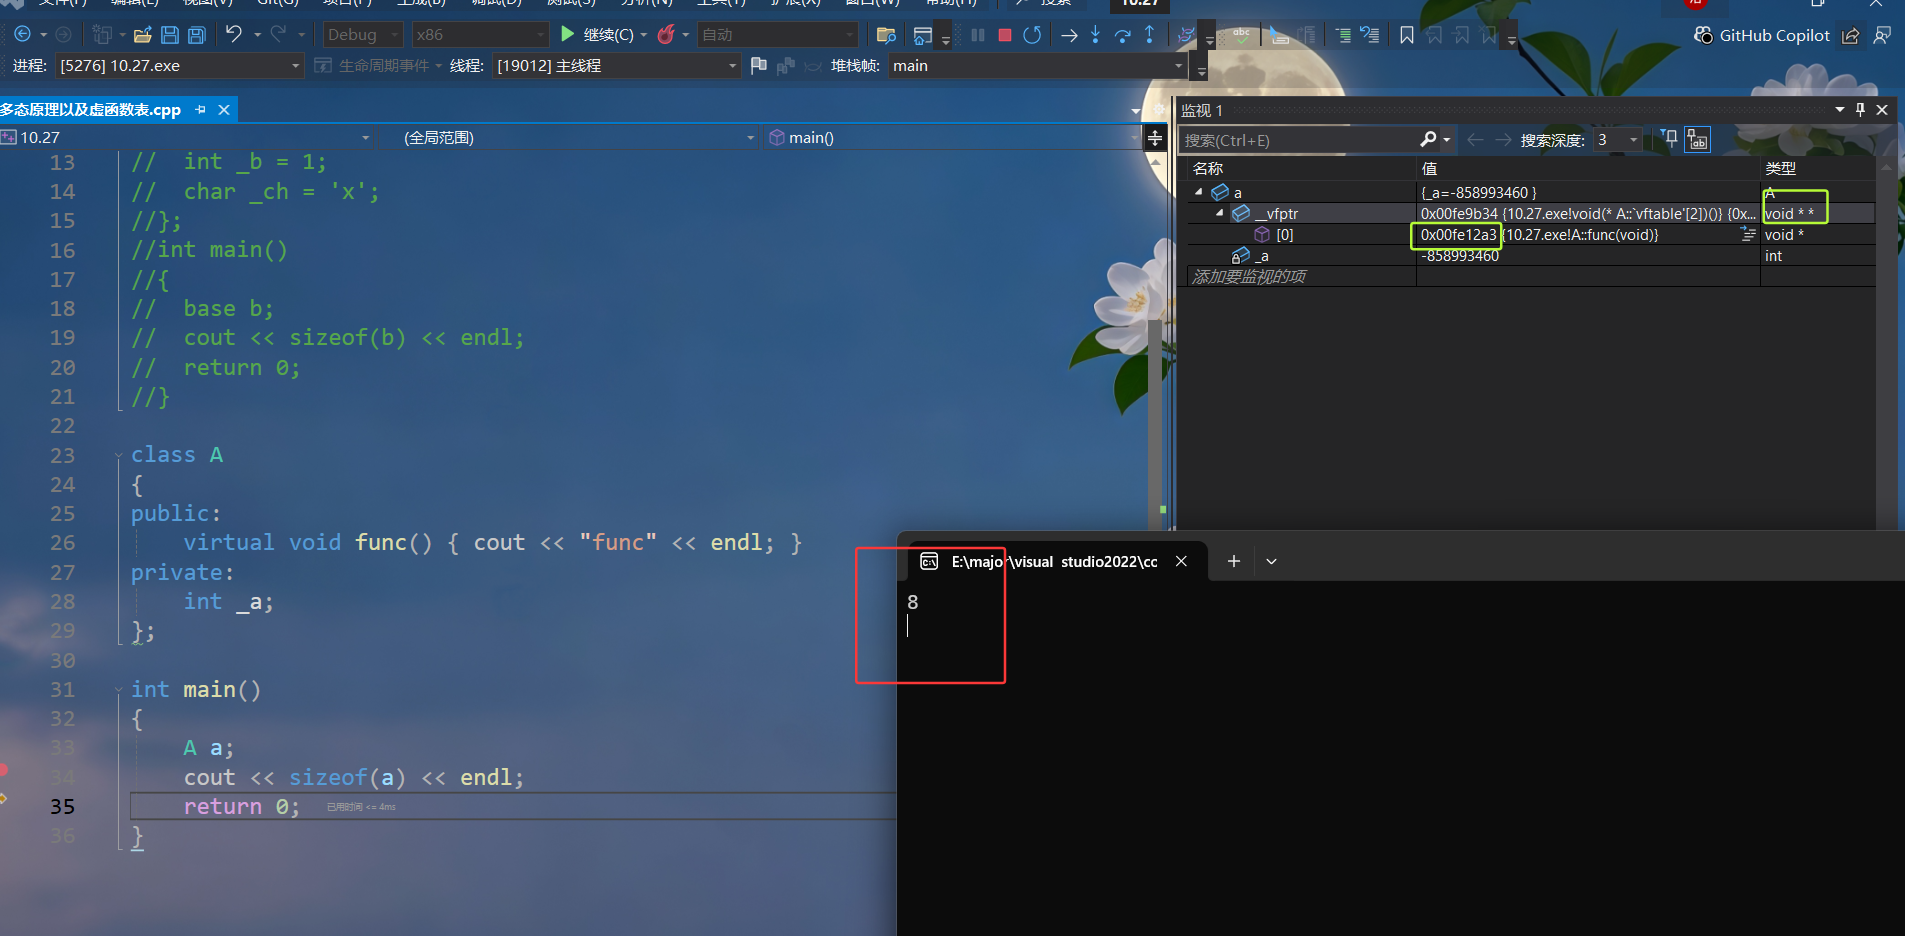Close the Watch 1 panel

pos(1882,110)
